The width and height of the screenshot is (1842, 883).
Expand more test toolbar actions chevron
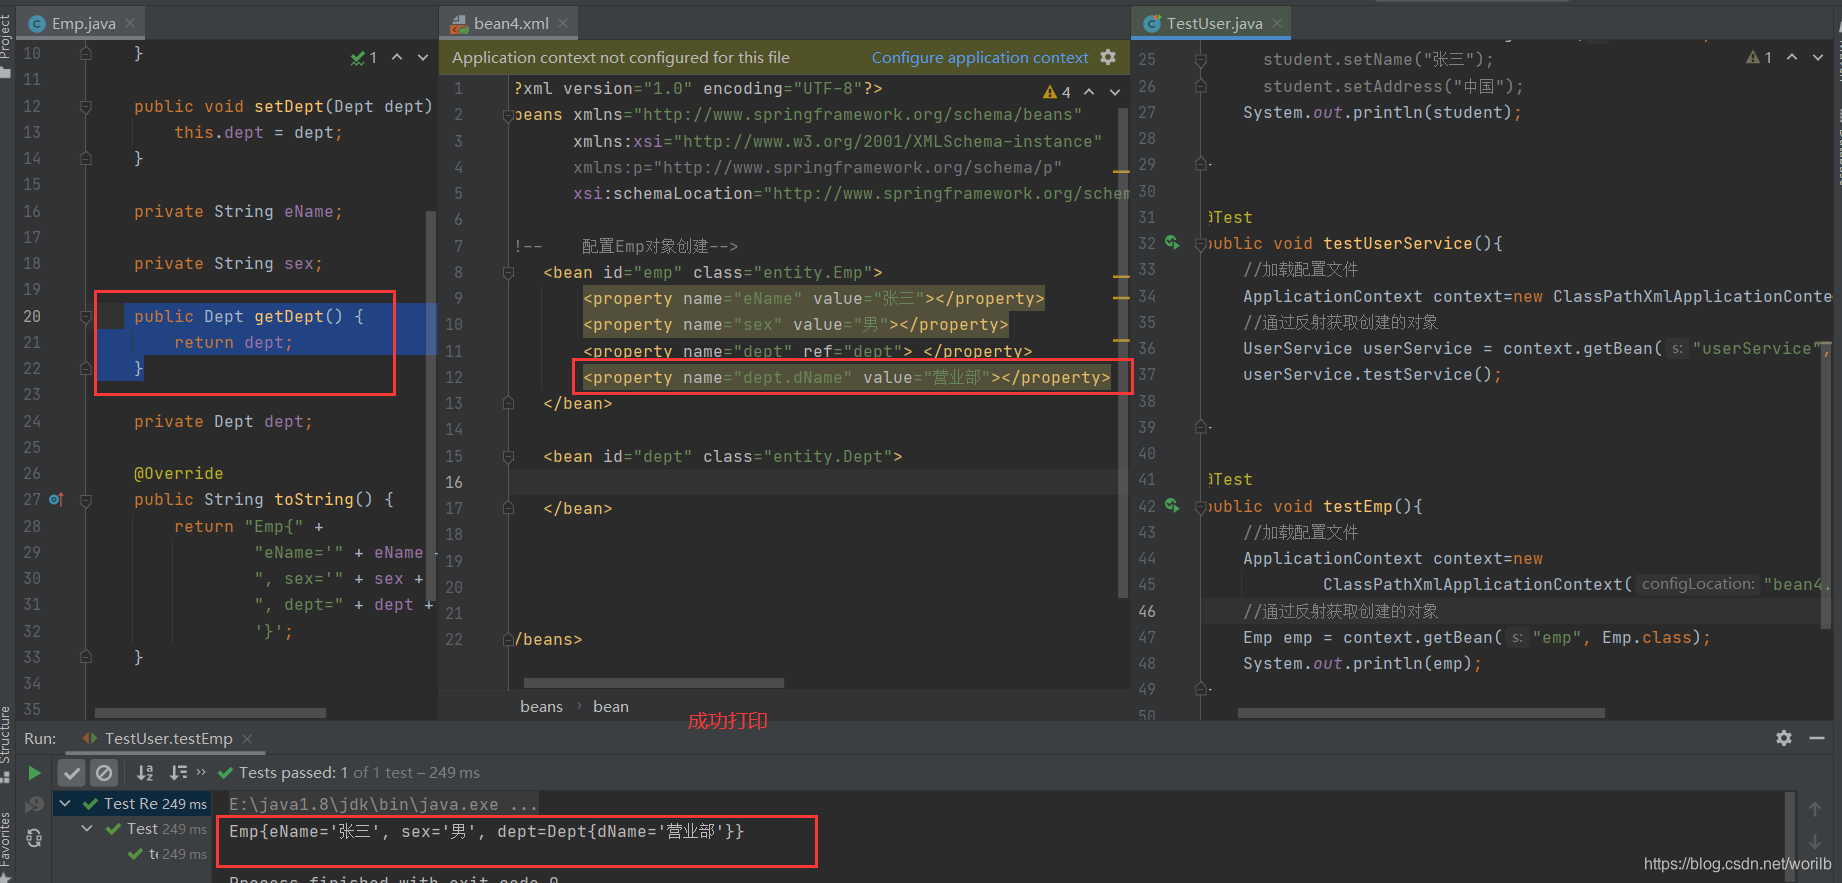pos(201,772)
